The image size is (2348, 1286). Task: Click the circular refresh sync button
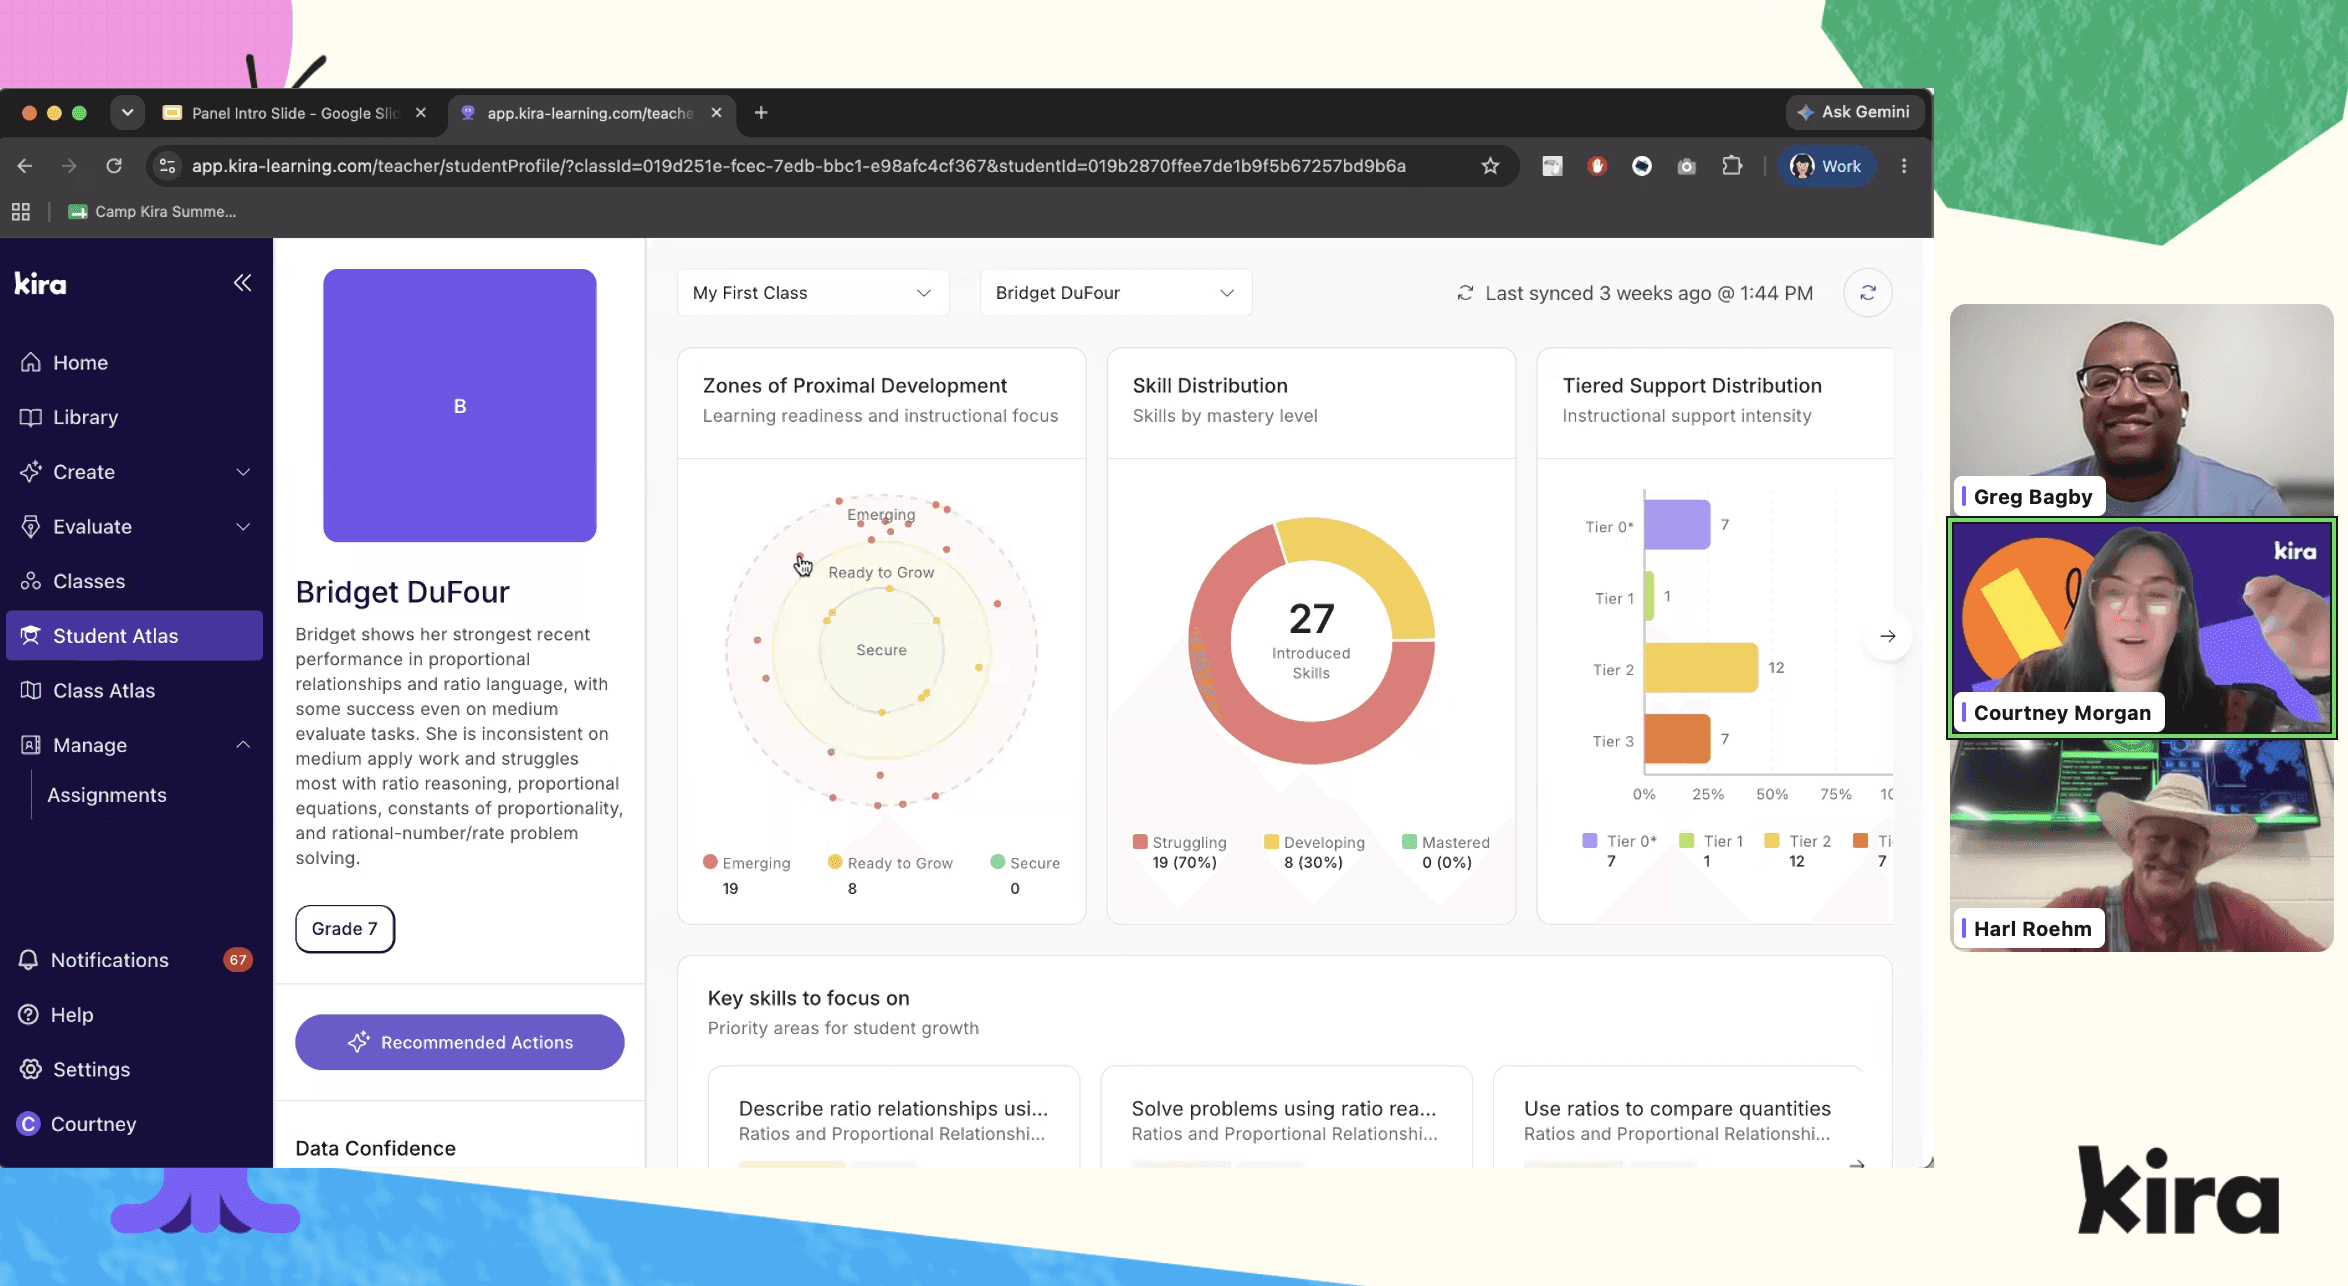(1867, 293)
